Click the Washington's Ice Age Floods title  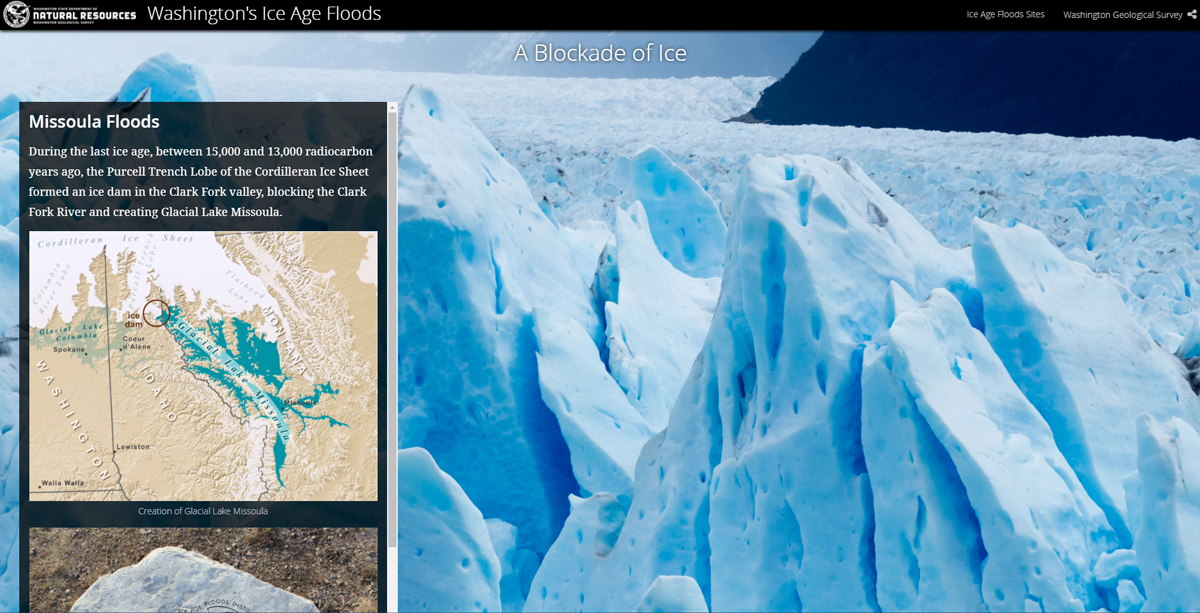click(264, 14)
